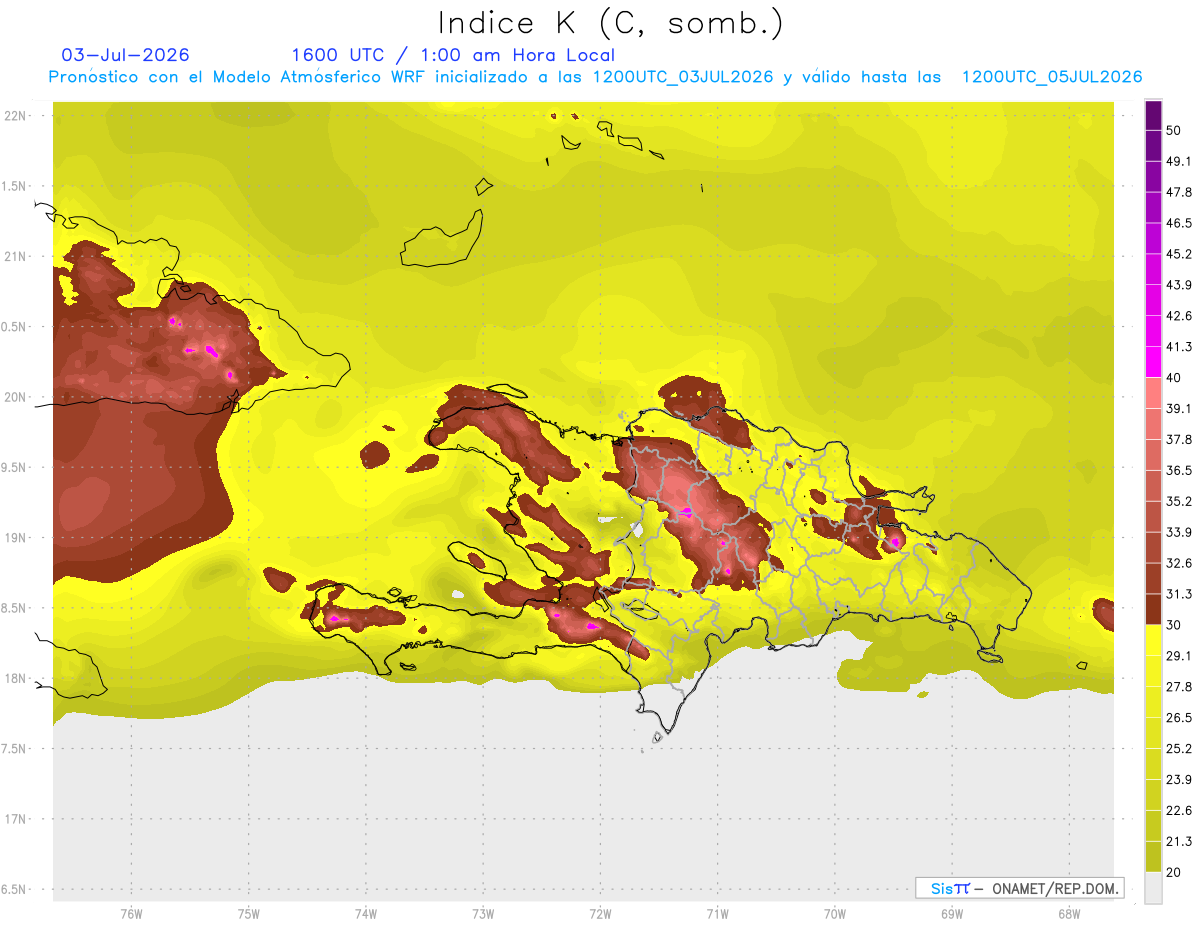
Task: Pick the olive band between 20 and 21.3
Action: [x=1153, y=856]
